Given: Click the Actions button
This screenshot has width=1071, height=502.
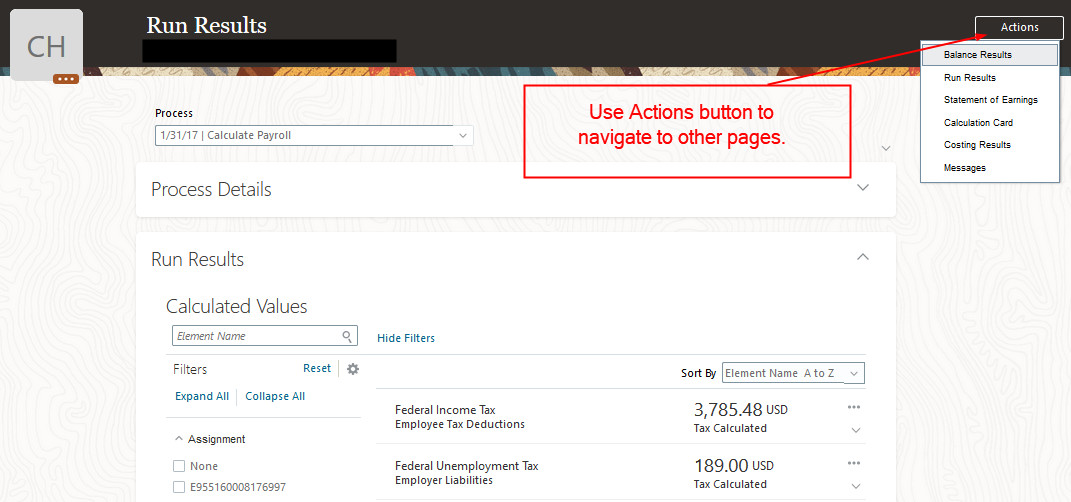Looking at the screenshot, I should (x=1019, y=28).
